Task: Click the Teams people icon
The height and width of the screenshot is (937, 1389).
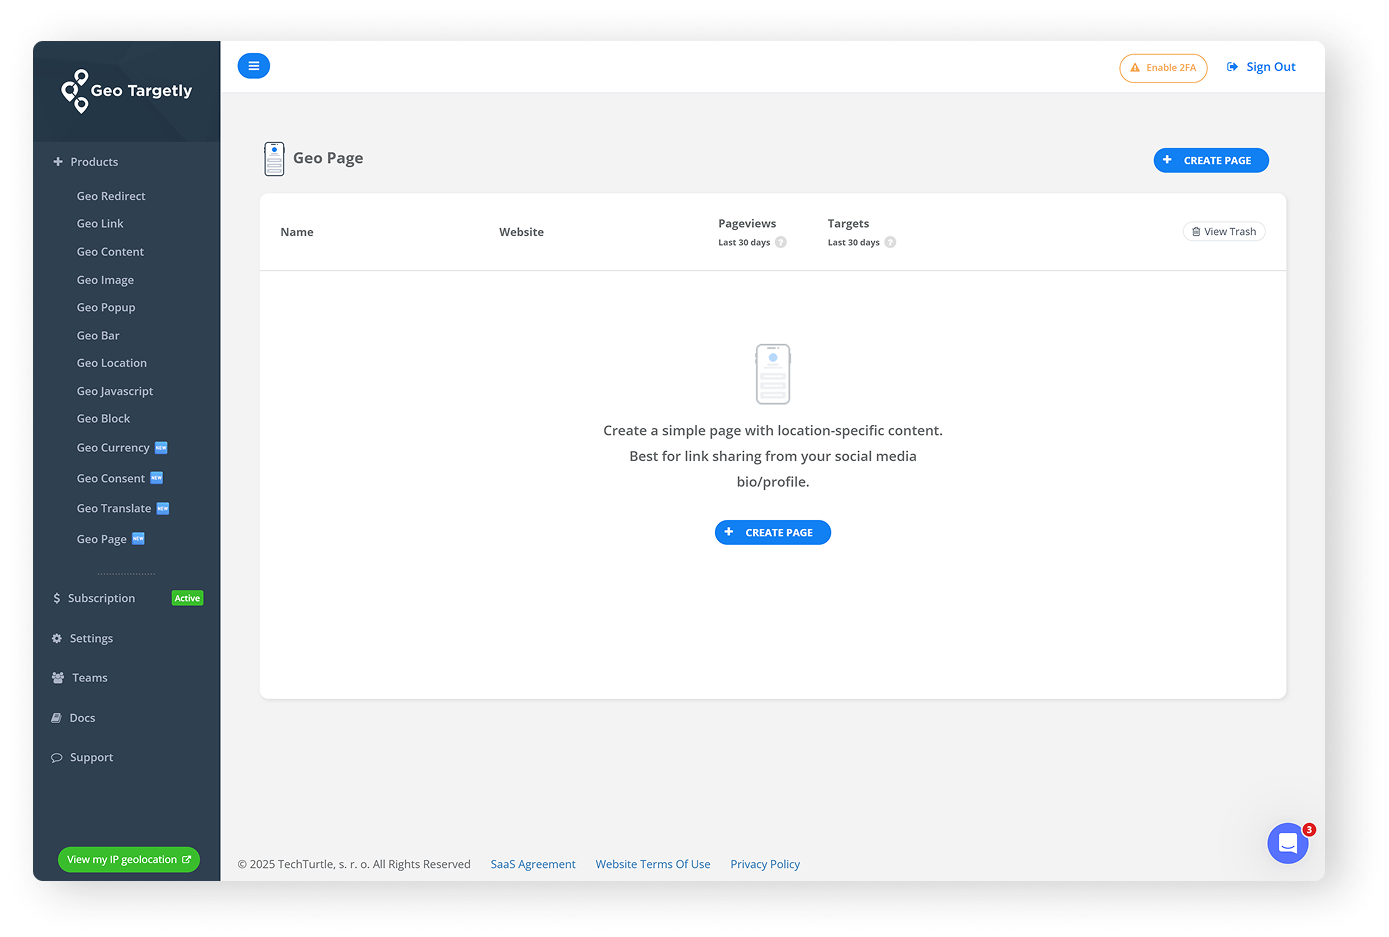Action: pos(58,678)
